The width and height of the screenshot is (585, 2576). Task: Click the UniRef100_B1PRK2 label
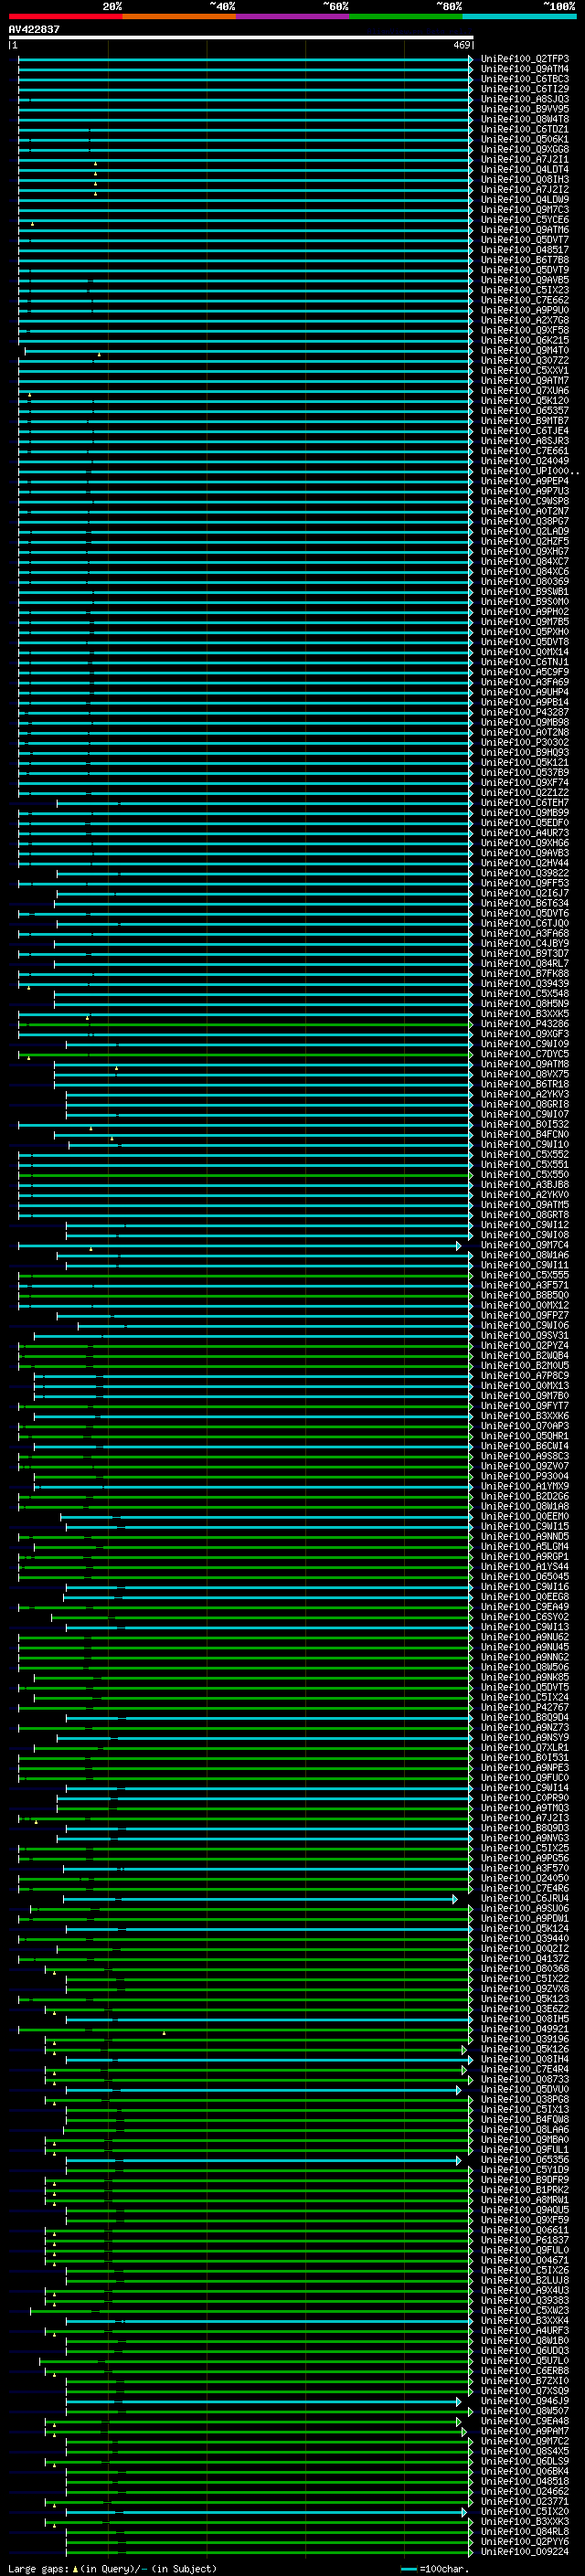point(525,2189)
